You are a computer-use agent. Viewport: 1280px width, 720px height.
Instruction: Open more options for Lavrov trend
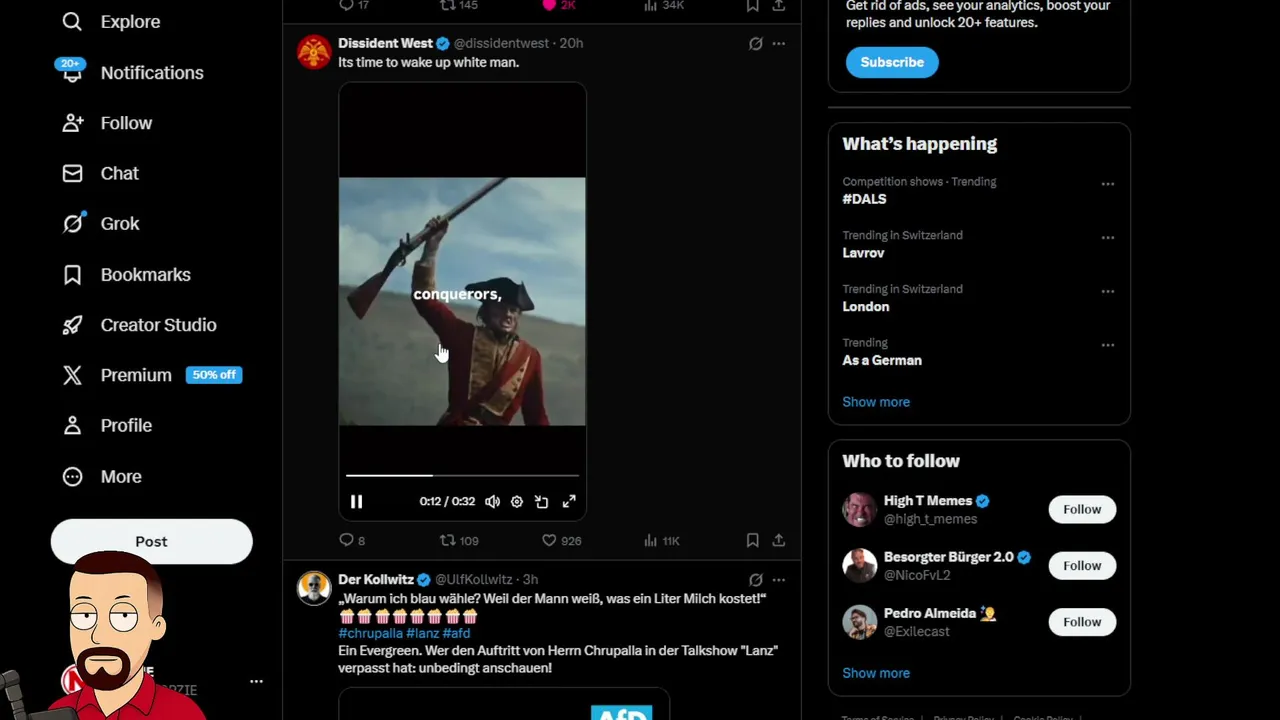(x=1107, y=238)
